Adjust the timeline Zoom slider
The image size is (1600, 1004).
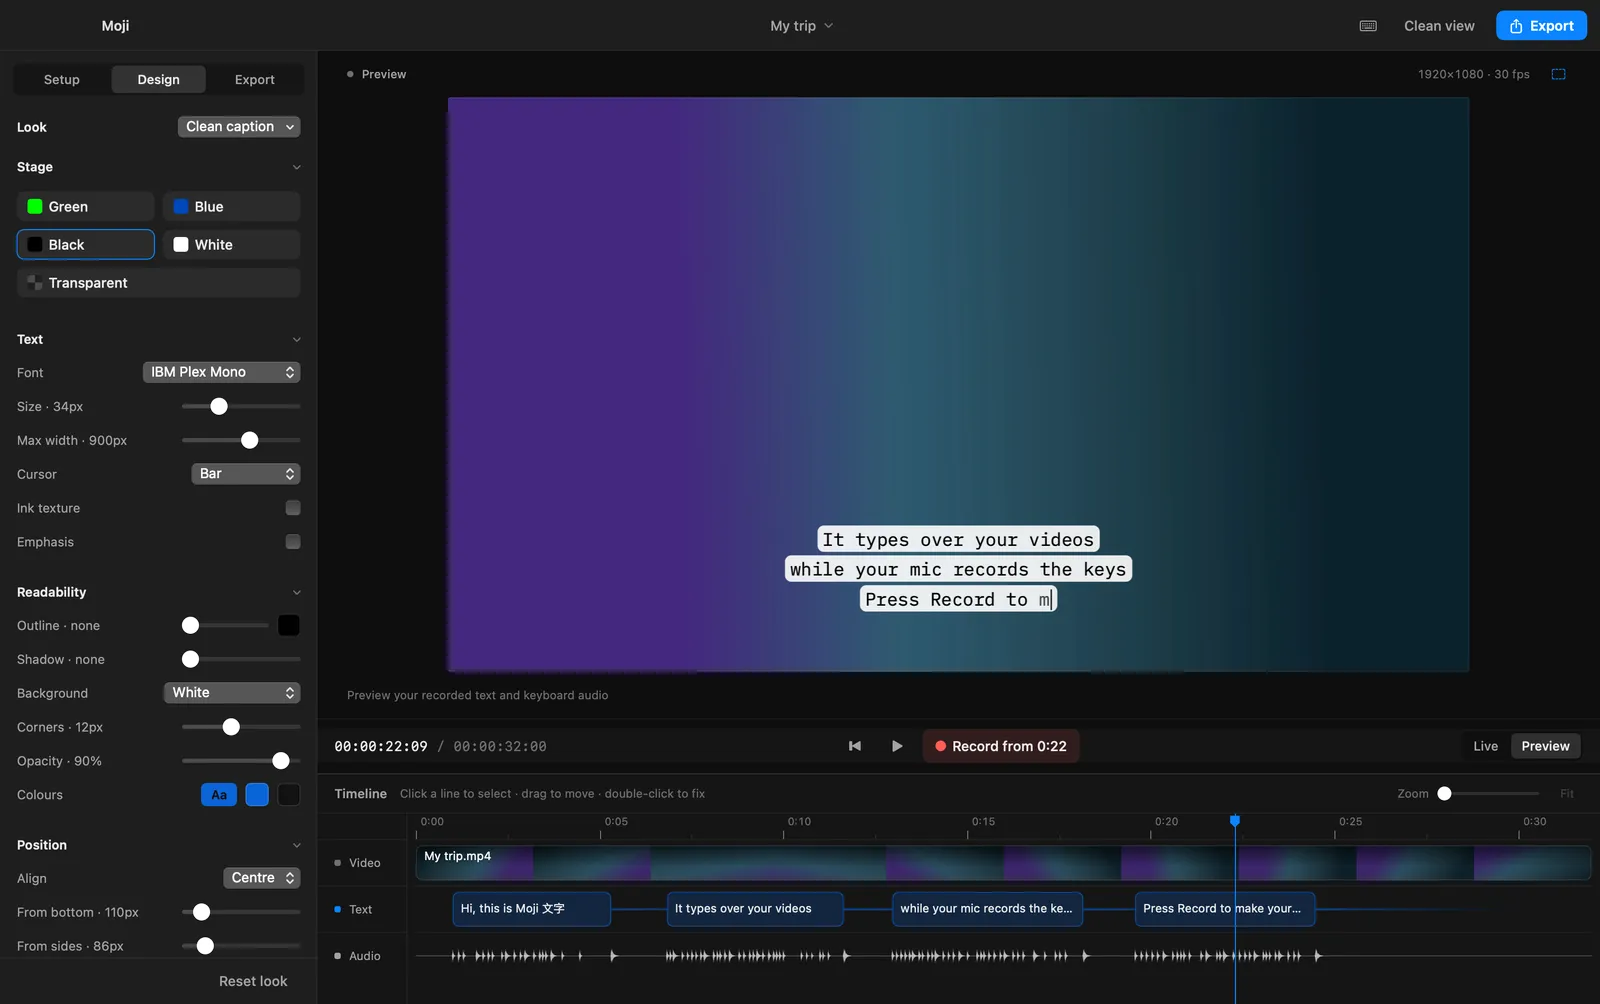[x=1488, y=794]
